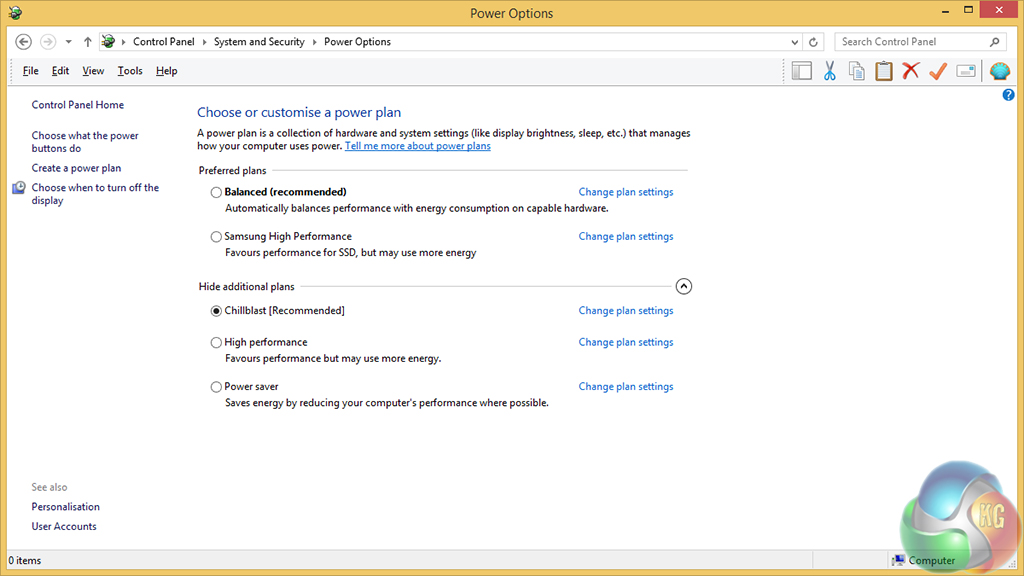This screenshot has width=1024, height=576.
Task: Open the recent locations dropdown arrow
Action: [x=68, y=42]
